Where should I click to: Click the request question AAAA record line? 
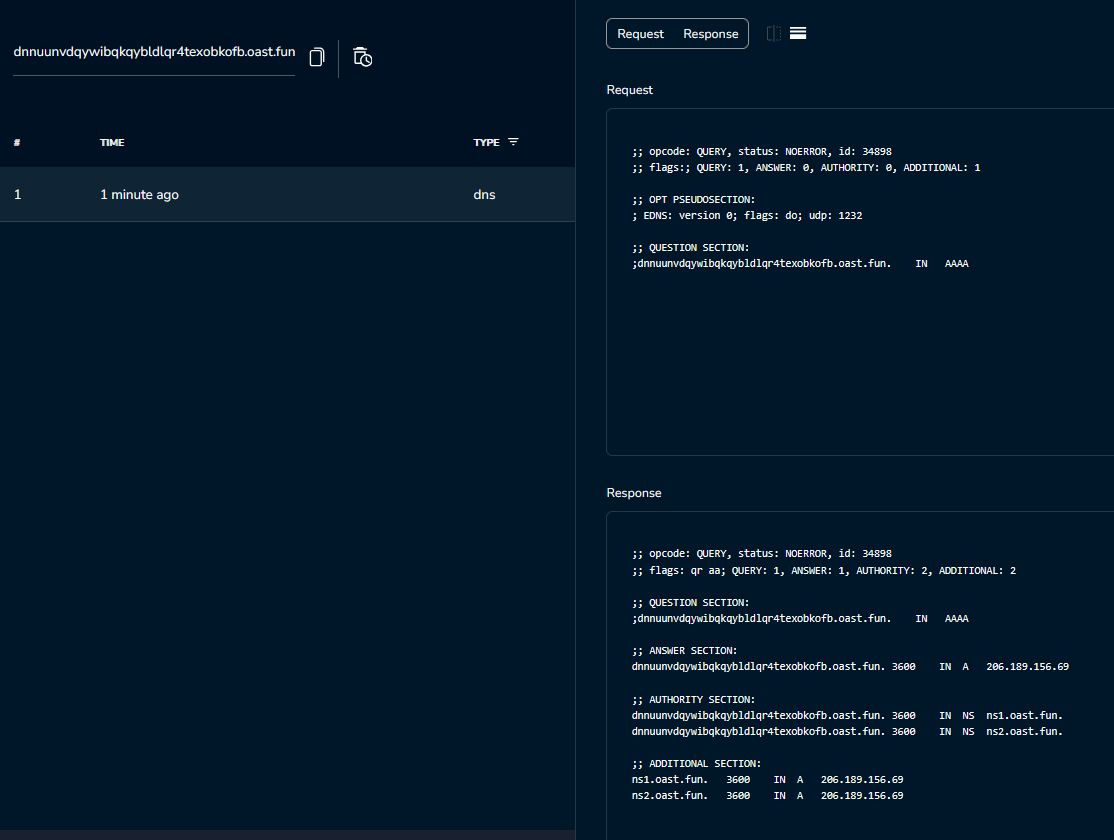800,264
